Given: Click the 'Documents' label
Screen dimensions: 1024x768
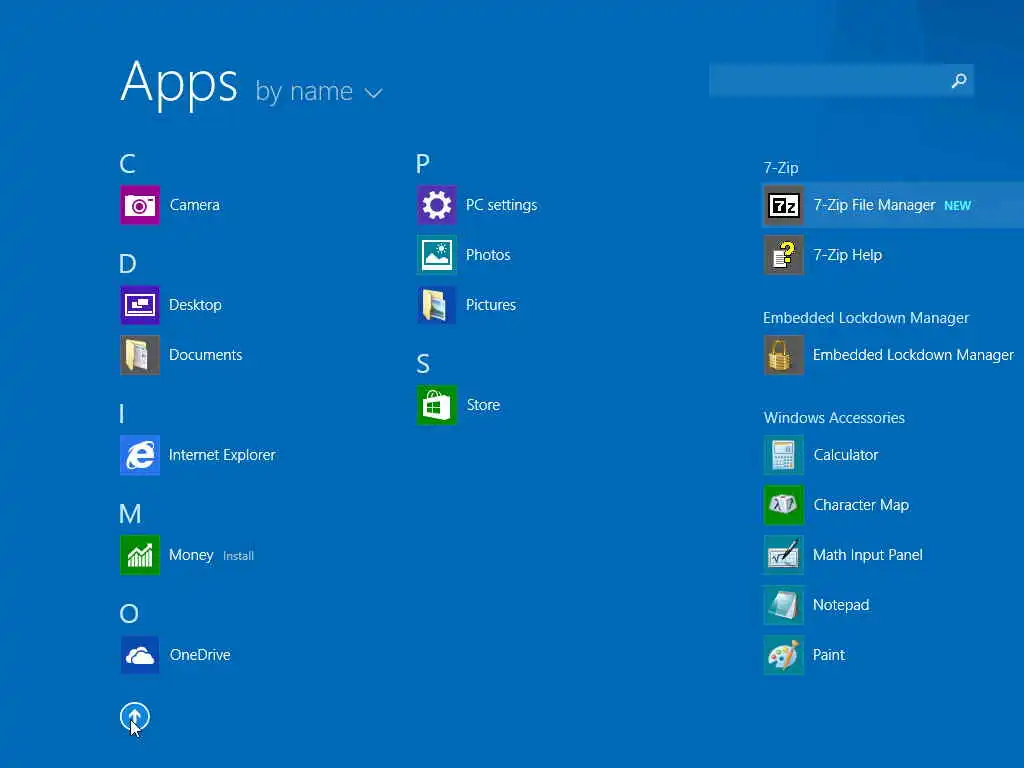Looking at the screenshot, I should [x=206, y=355].
